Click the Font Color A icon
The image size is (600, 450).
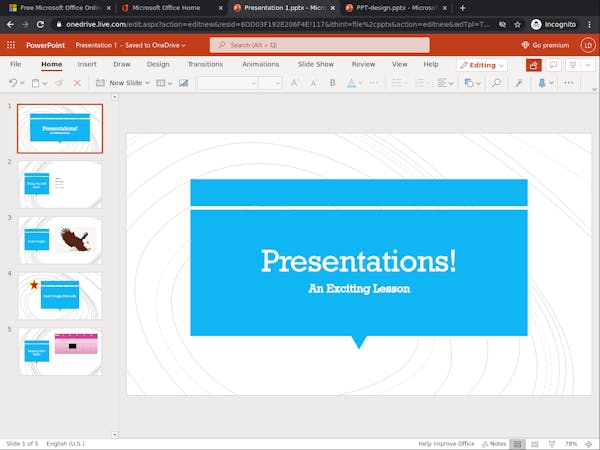point(351,83)
